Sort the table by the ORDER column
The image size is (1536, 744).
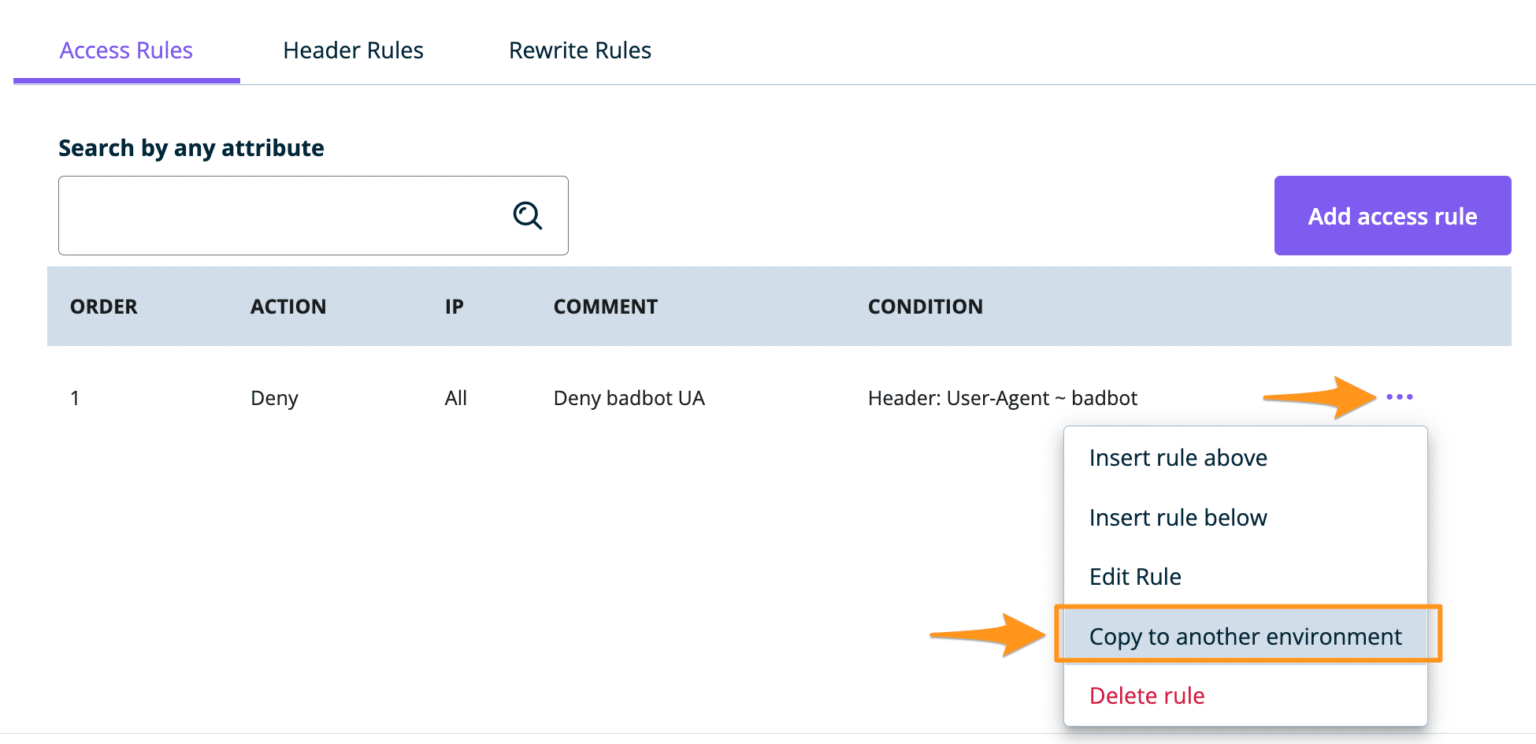103,306
